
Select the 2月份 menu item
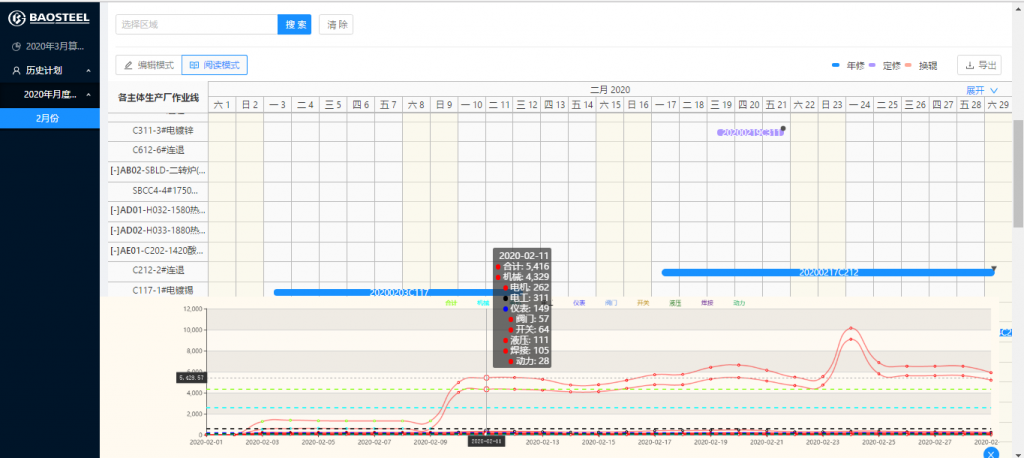[50, 118]
